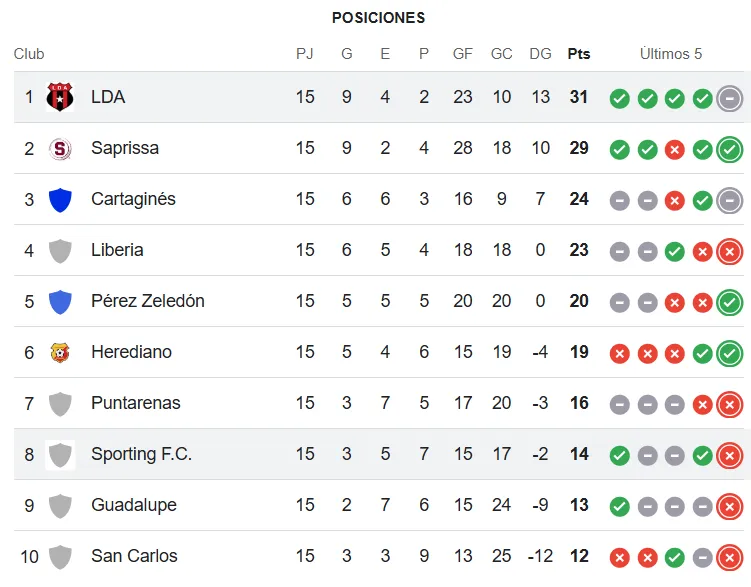The height and width of the screenshot is (587, 751).
Task: Select the San Carlos team name
Action: (x=134, y=556)
